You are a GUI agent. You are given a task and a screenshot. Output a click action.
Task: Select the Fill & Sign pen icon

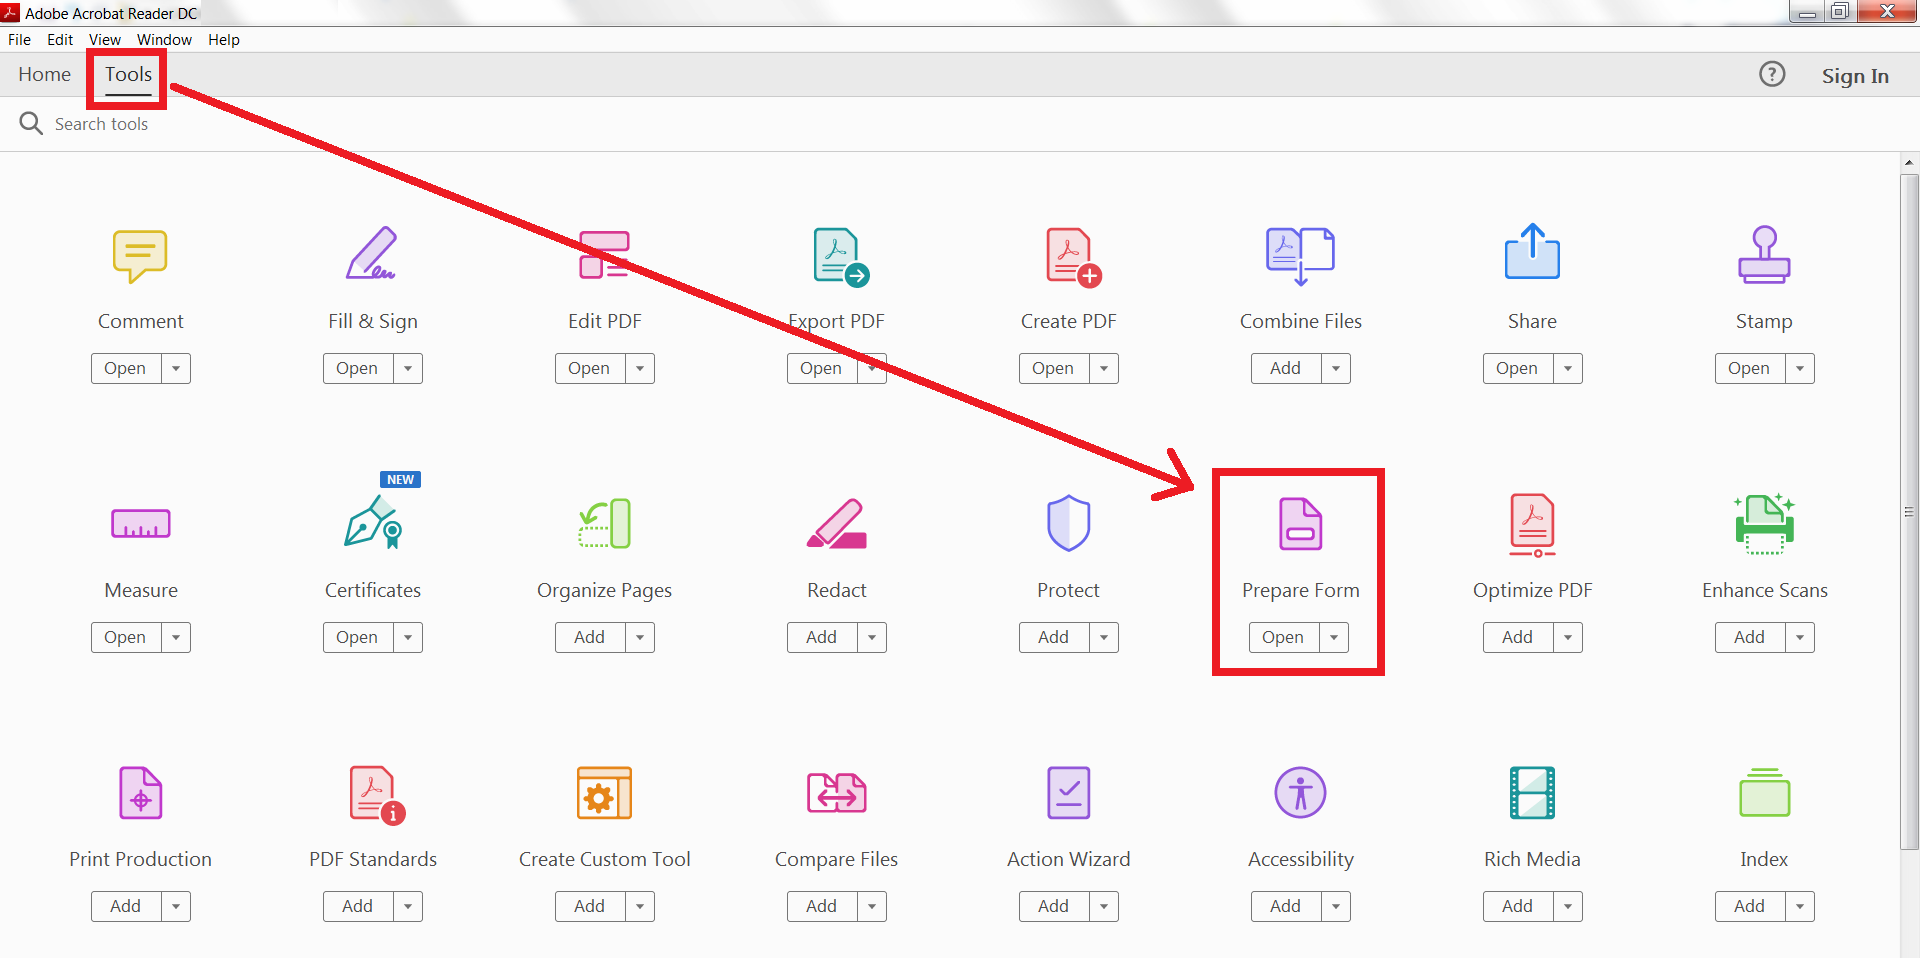tap(372, 254)
